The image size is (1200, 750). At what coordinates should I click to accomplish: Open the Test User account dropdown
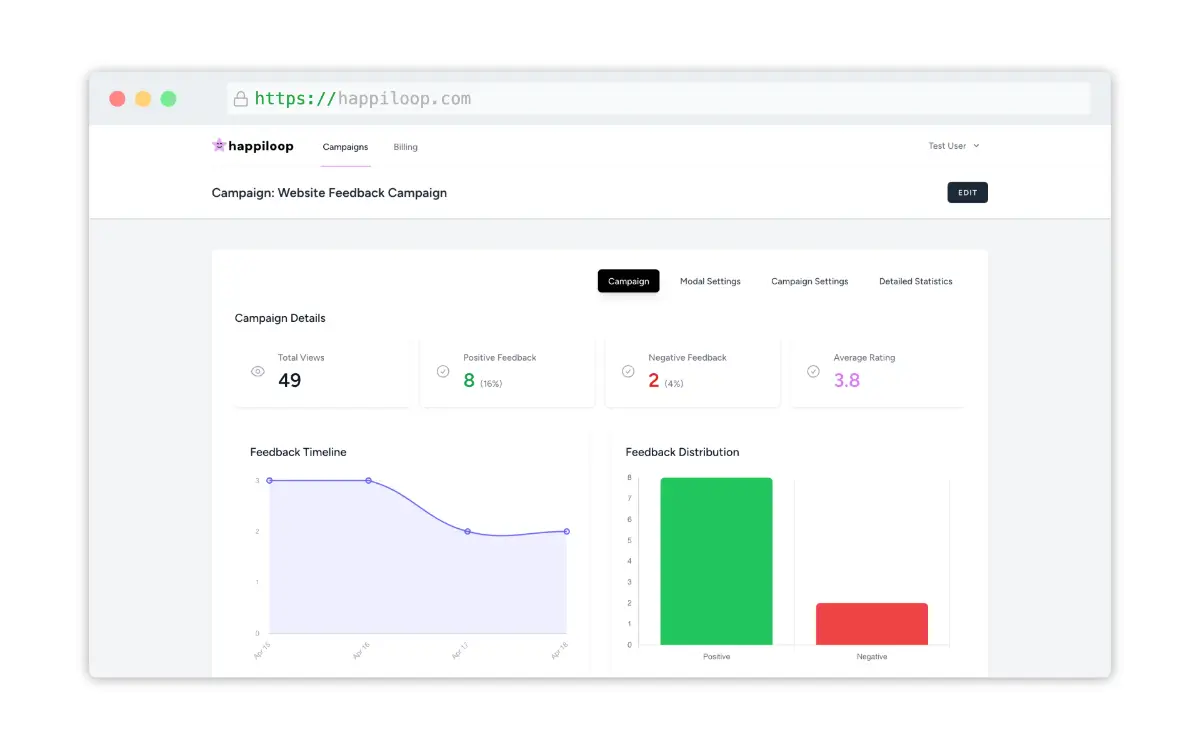pyautogui.click(x=953, y=146)
